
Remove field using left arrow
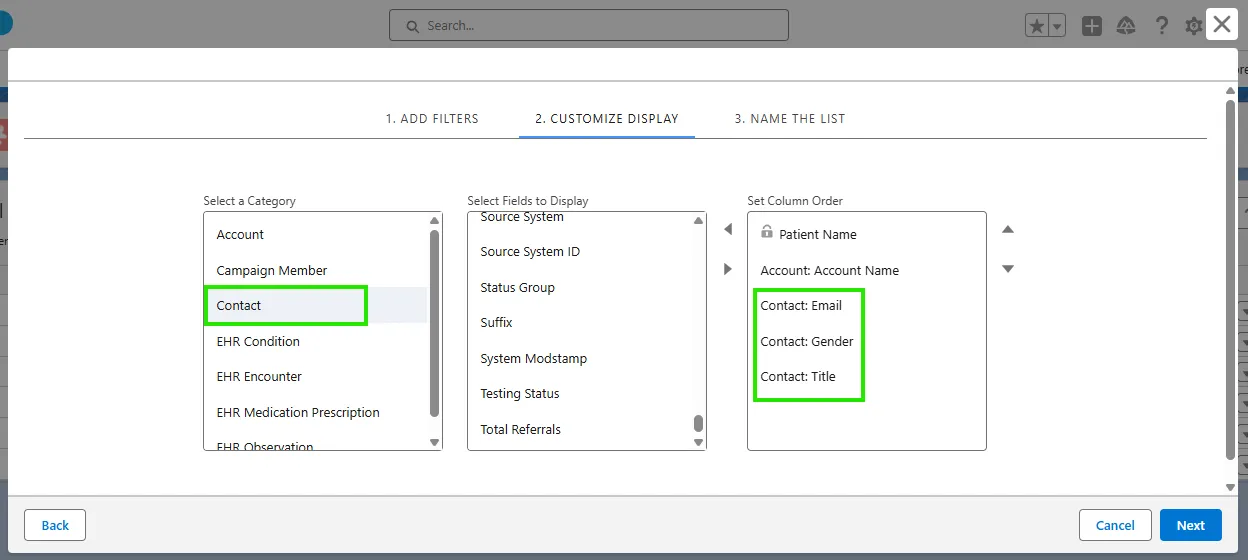tap(727, 230)
